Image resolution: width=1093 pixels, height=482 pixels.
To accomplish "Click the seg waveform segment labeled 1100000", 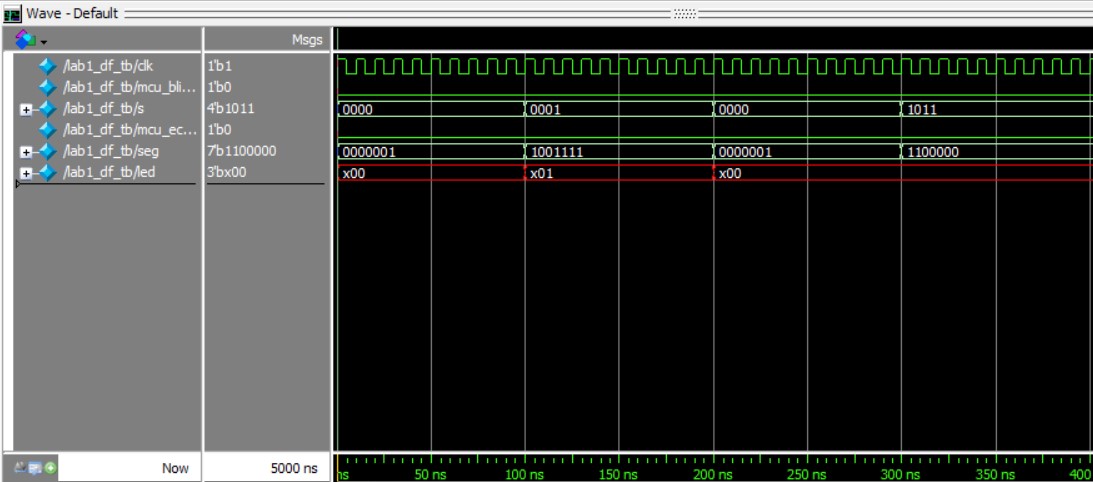I will click(997, 151).
